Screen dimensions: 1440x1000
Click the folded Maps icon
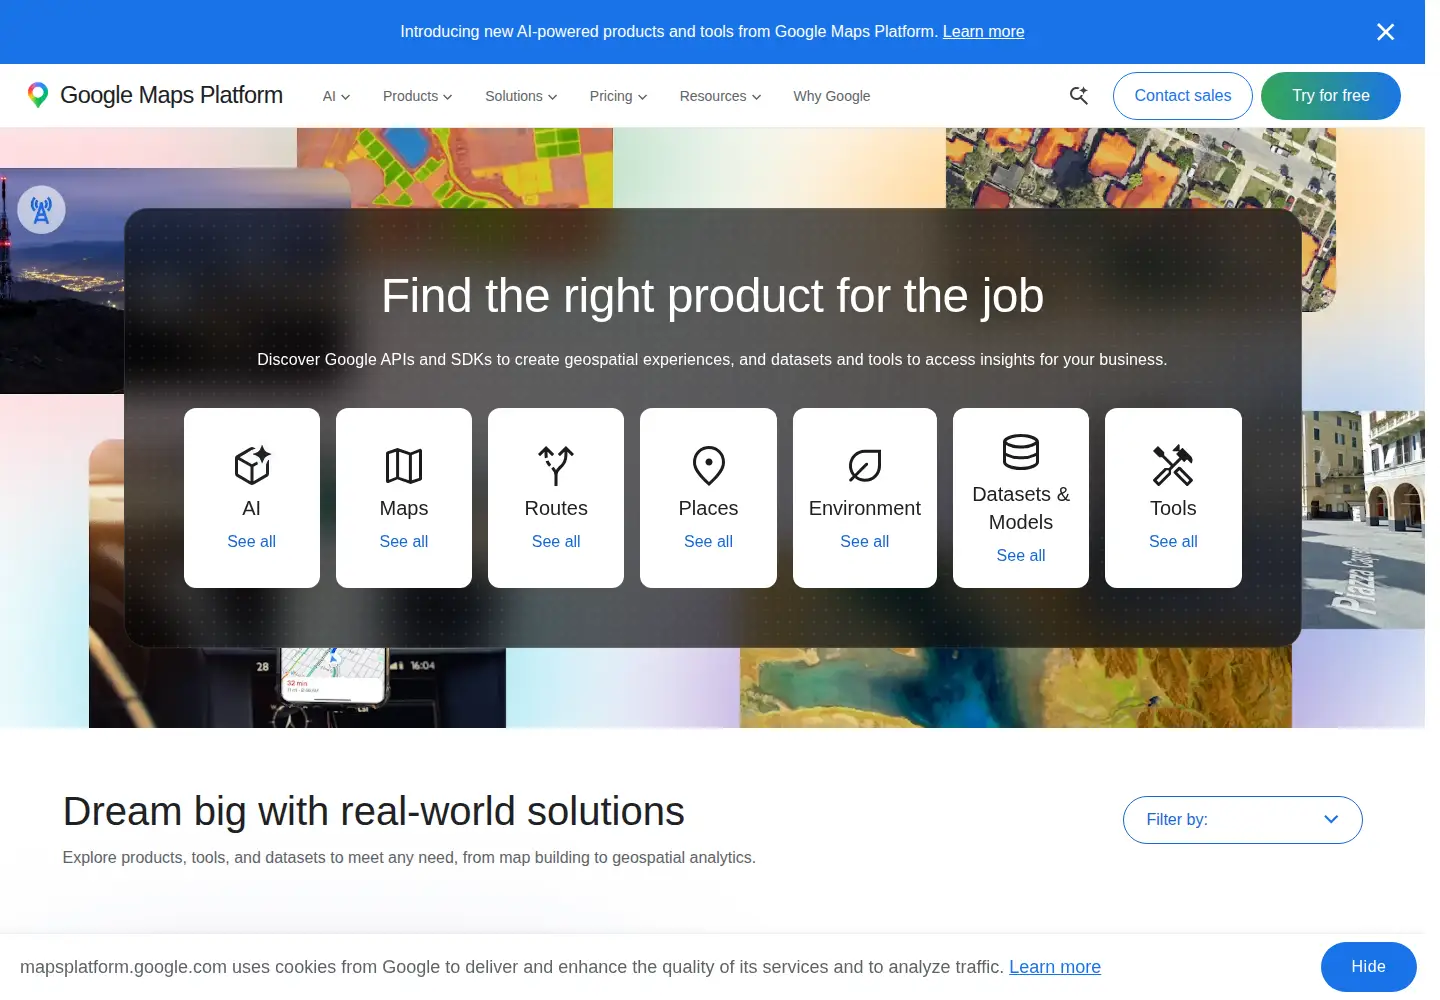[404, 465]
